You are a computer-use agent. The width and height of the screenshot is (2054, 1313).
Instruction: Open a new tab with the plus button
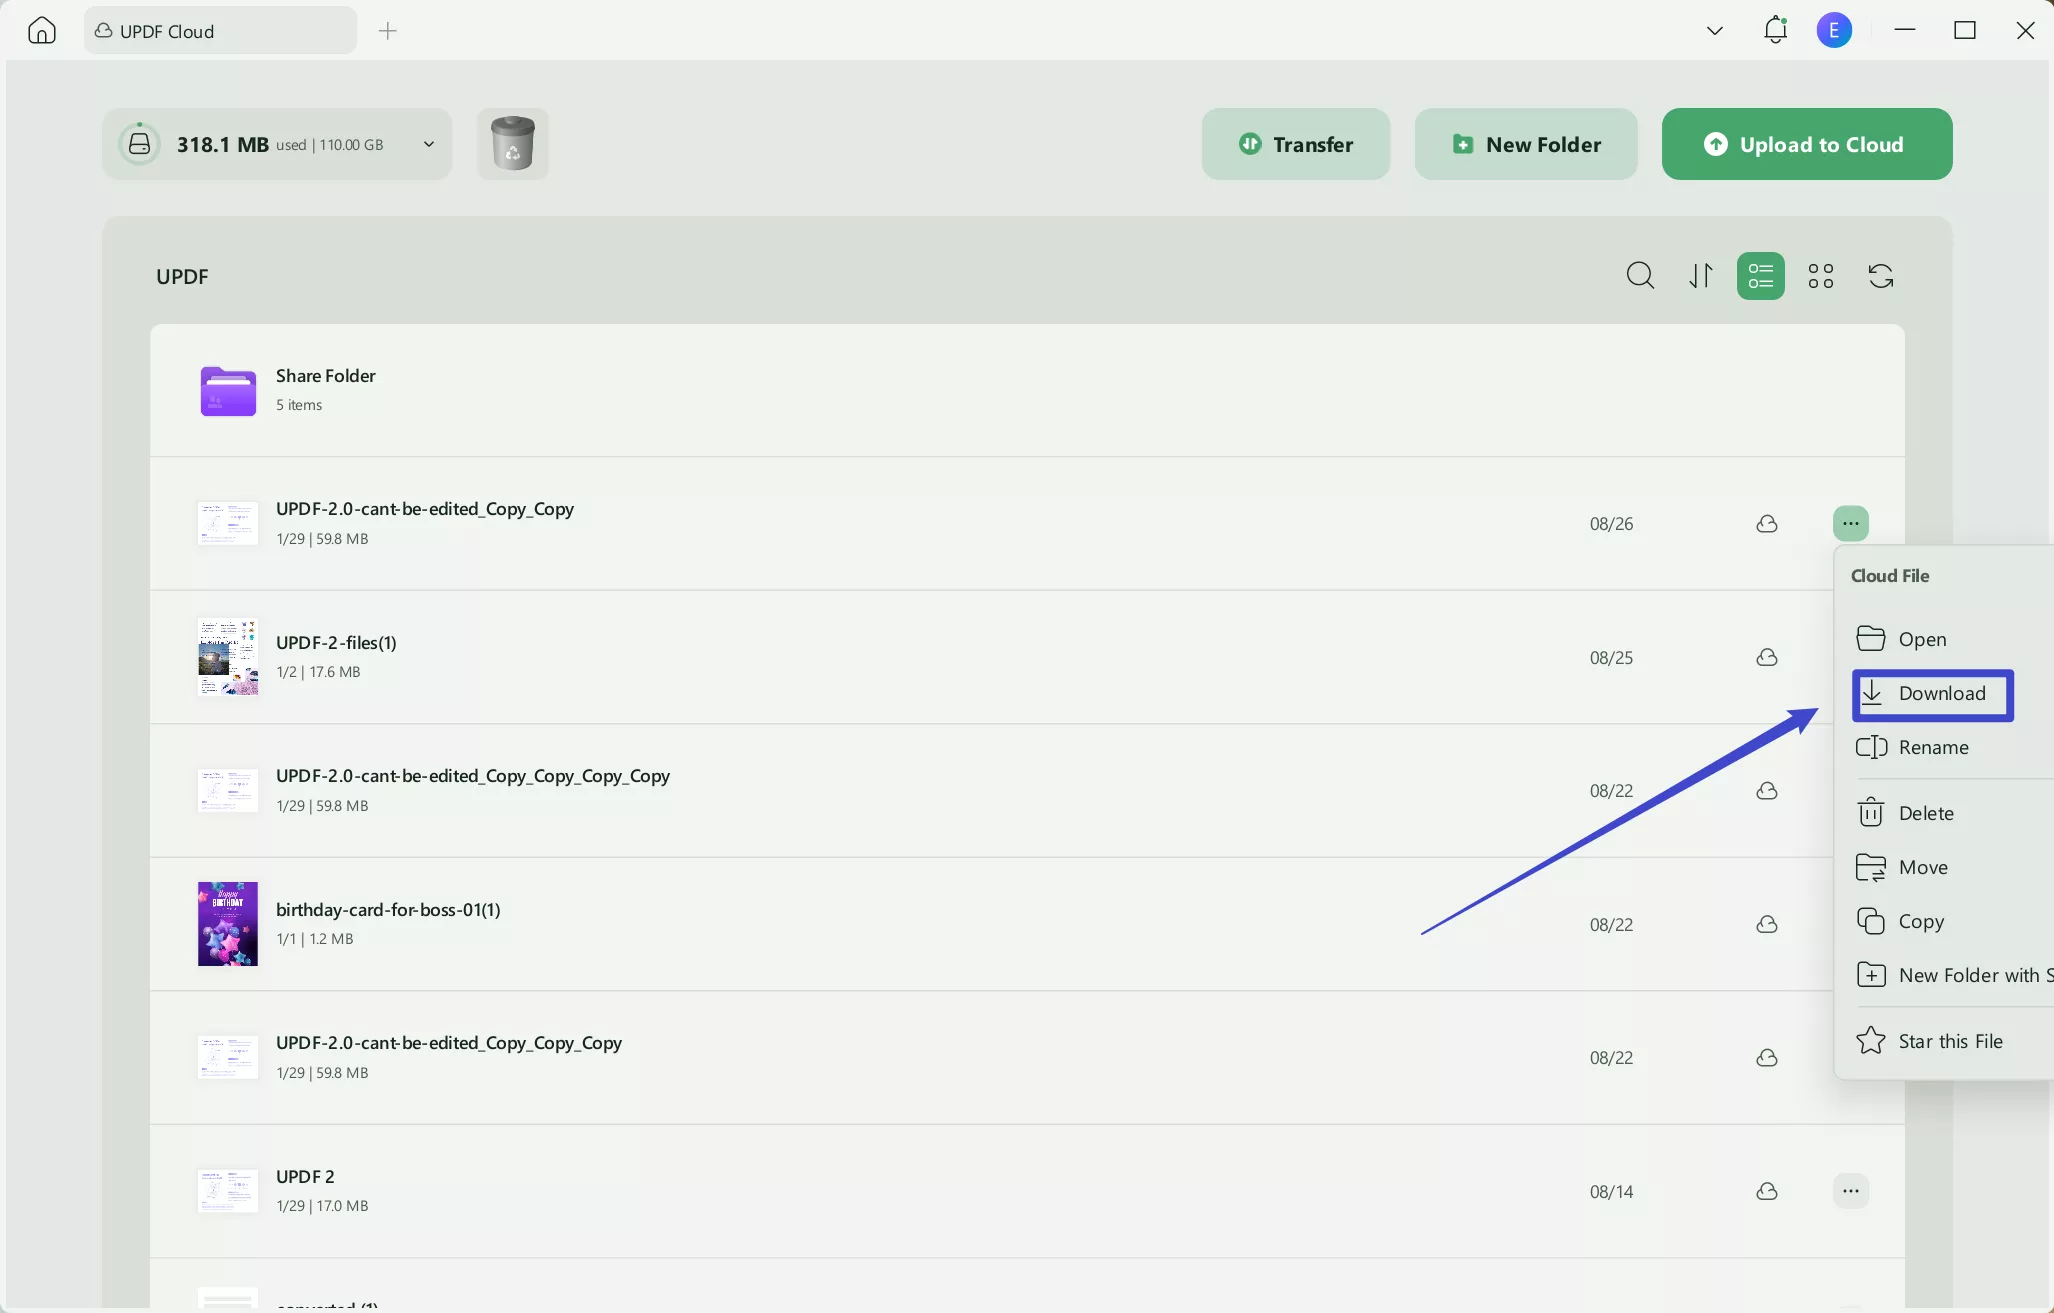tap(388, 31)
